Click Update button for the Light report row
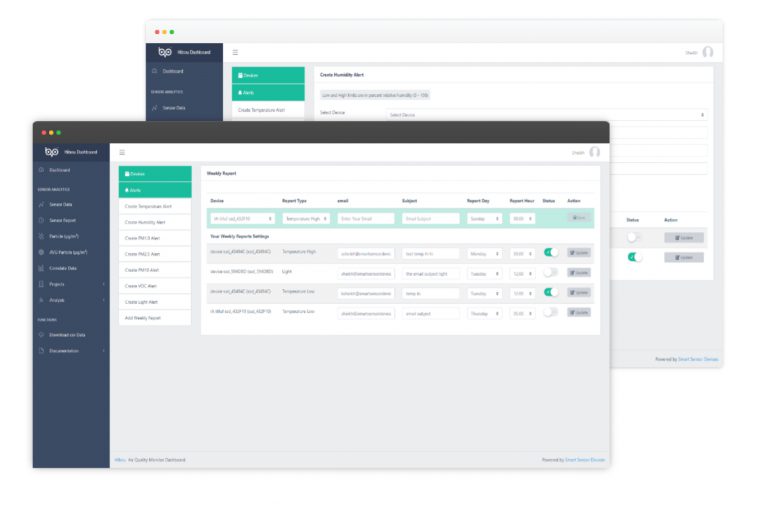The image size is (768, 512). point(579,272)
